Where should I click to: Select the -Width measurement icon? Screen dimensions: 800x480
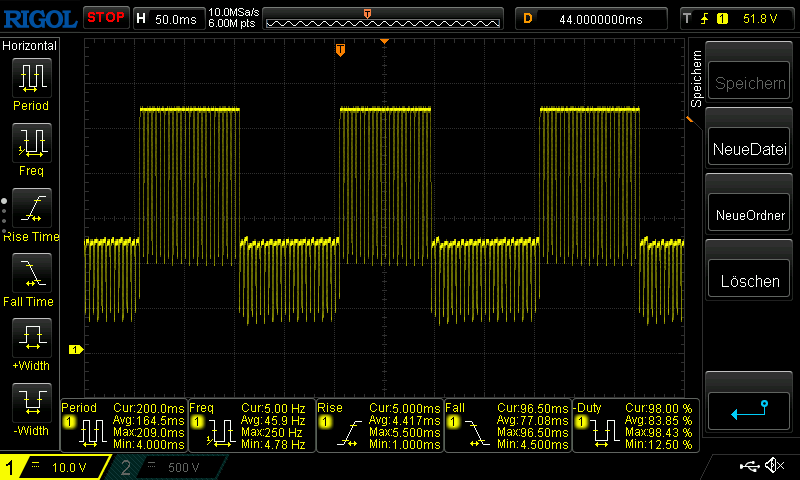click(x=32, y=402)
